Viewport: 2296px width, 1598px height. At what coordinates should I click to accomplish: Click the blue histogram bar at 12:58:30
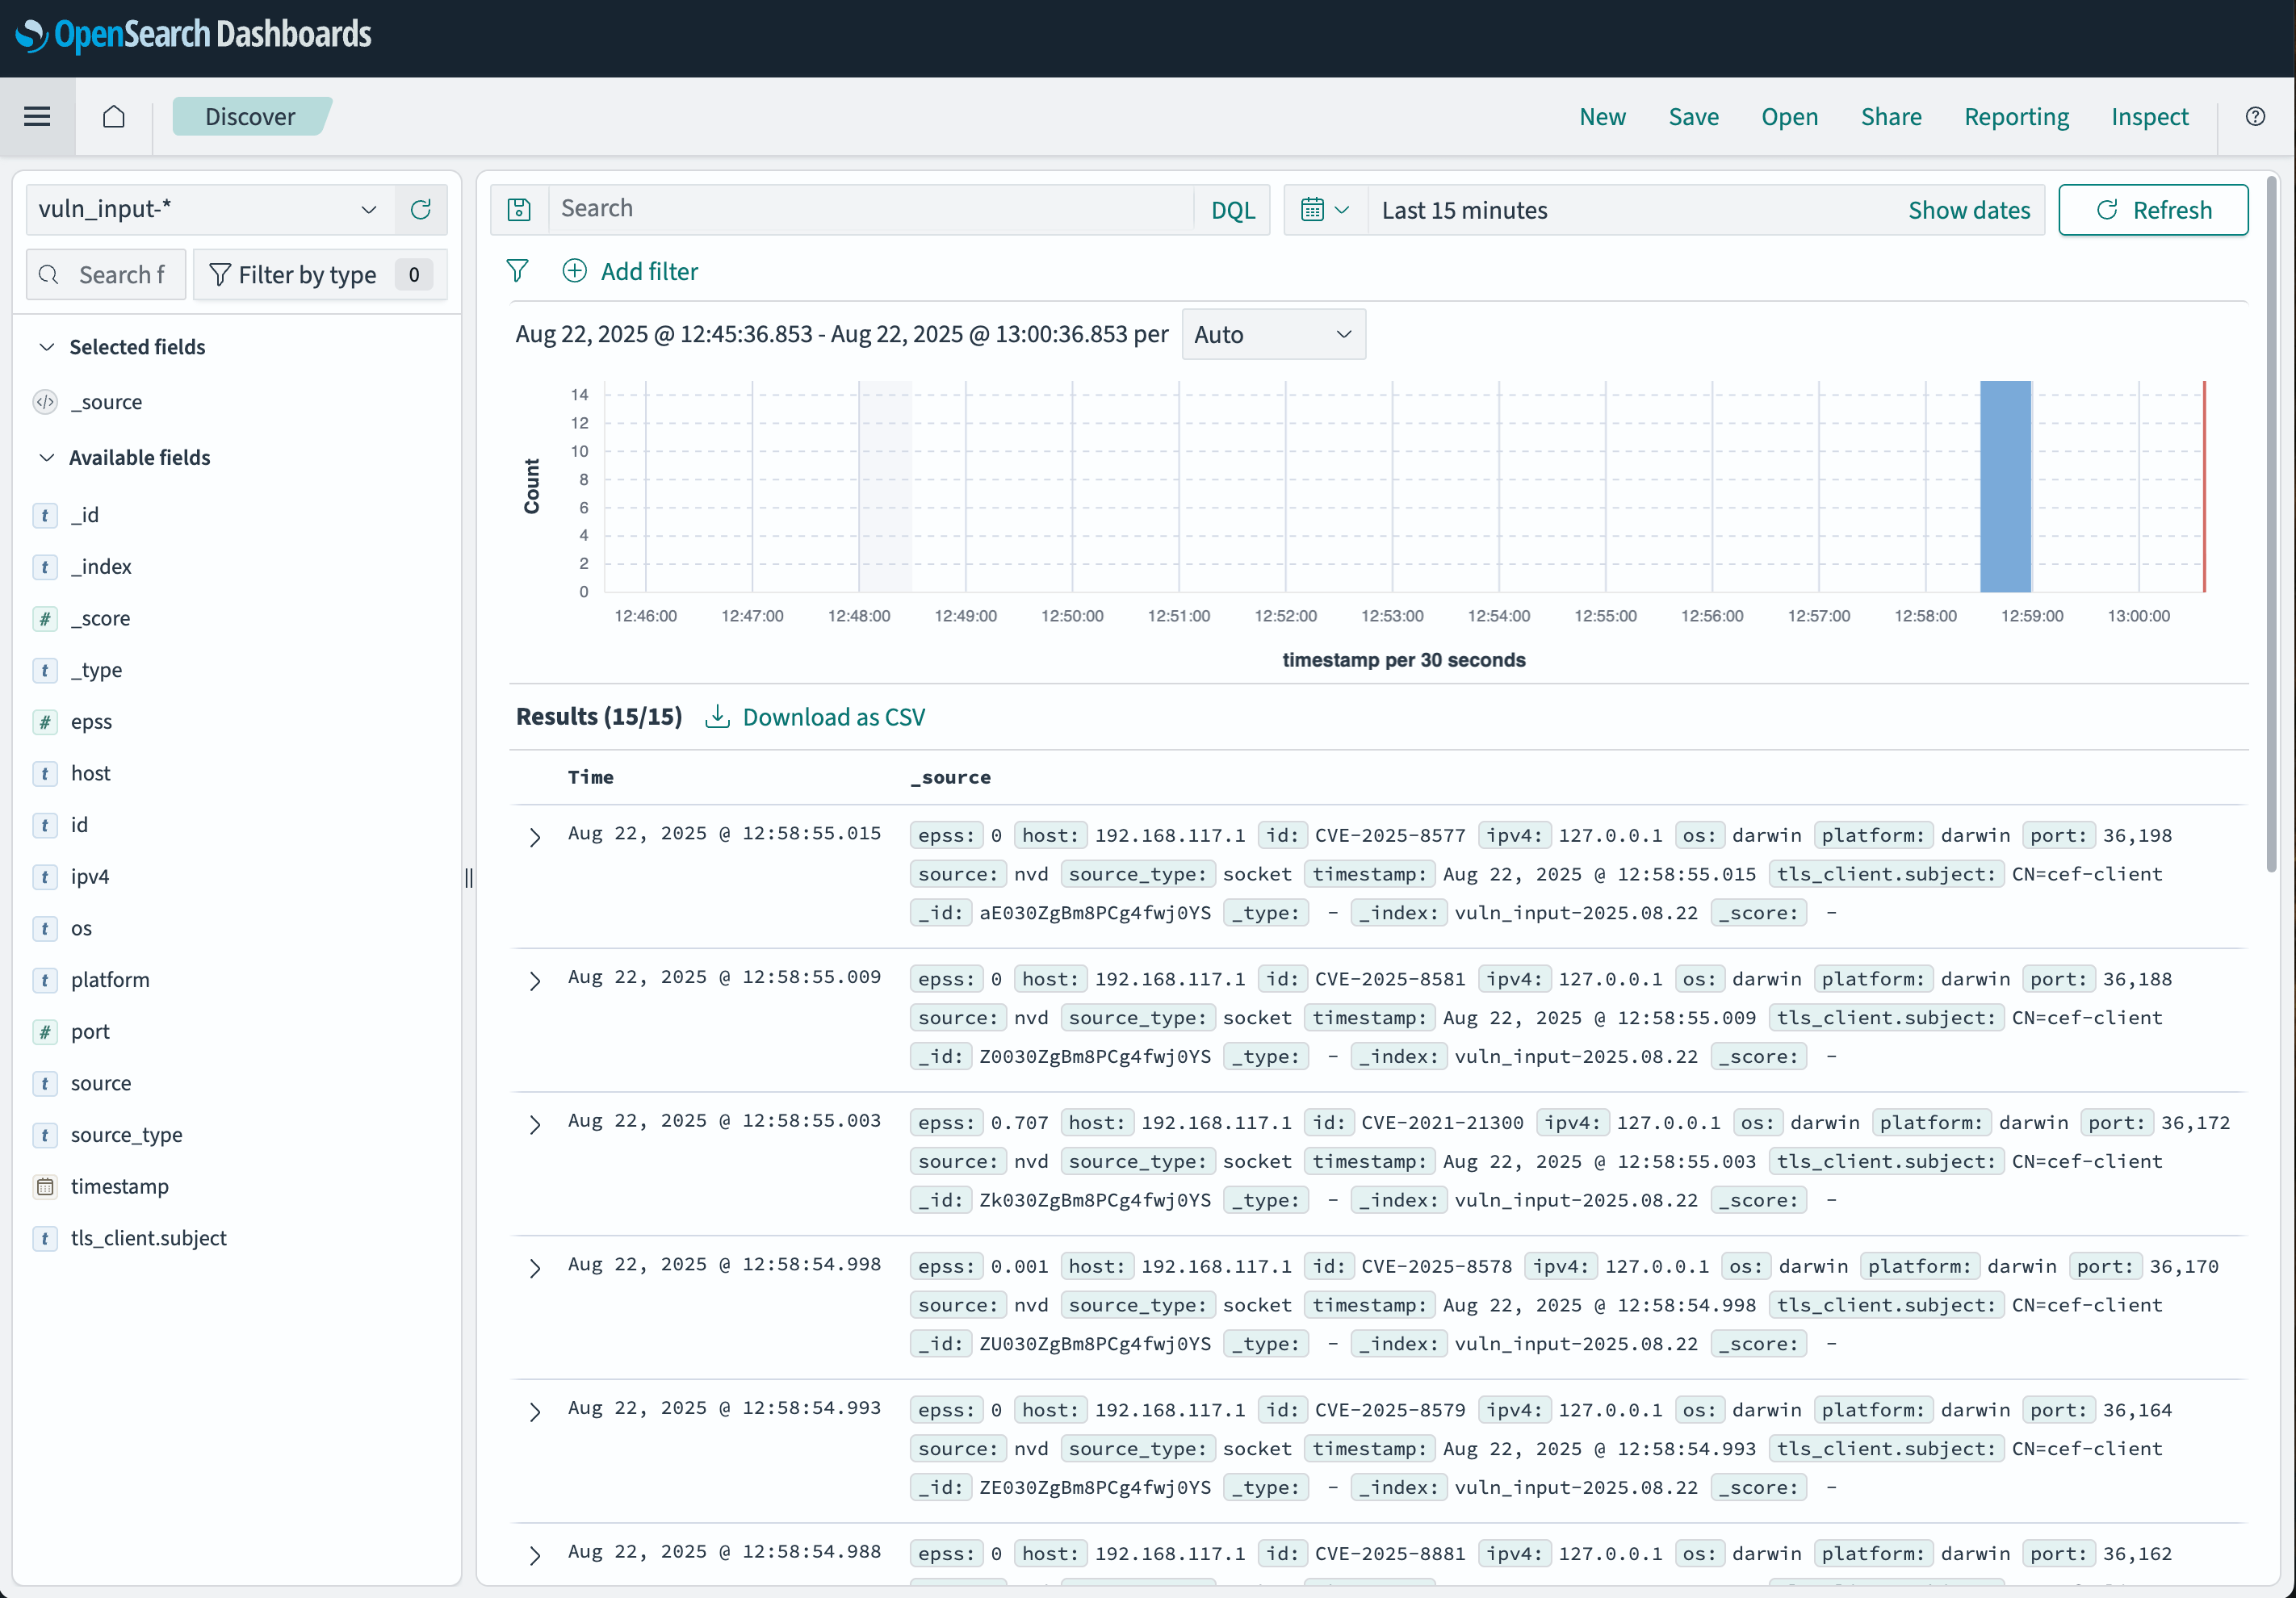[x=2005, y=487]
